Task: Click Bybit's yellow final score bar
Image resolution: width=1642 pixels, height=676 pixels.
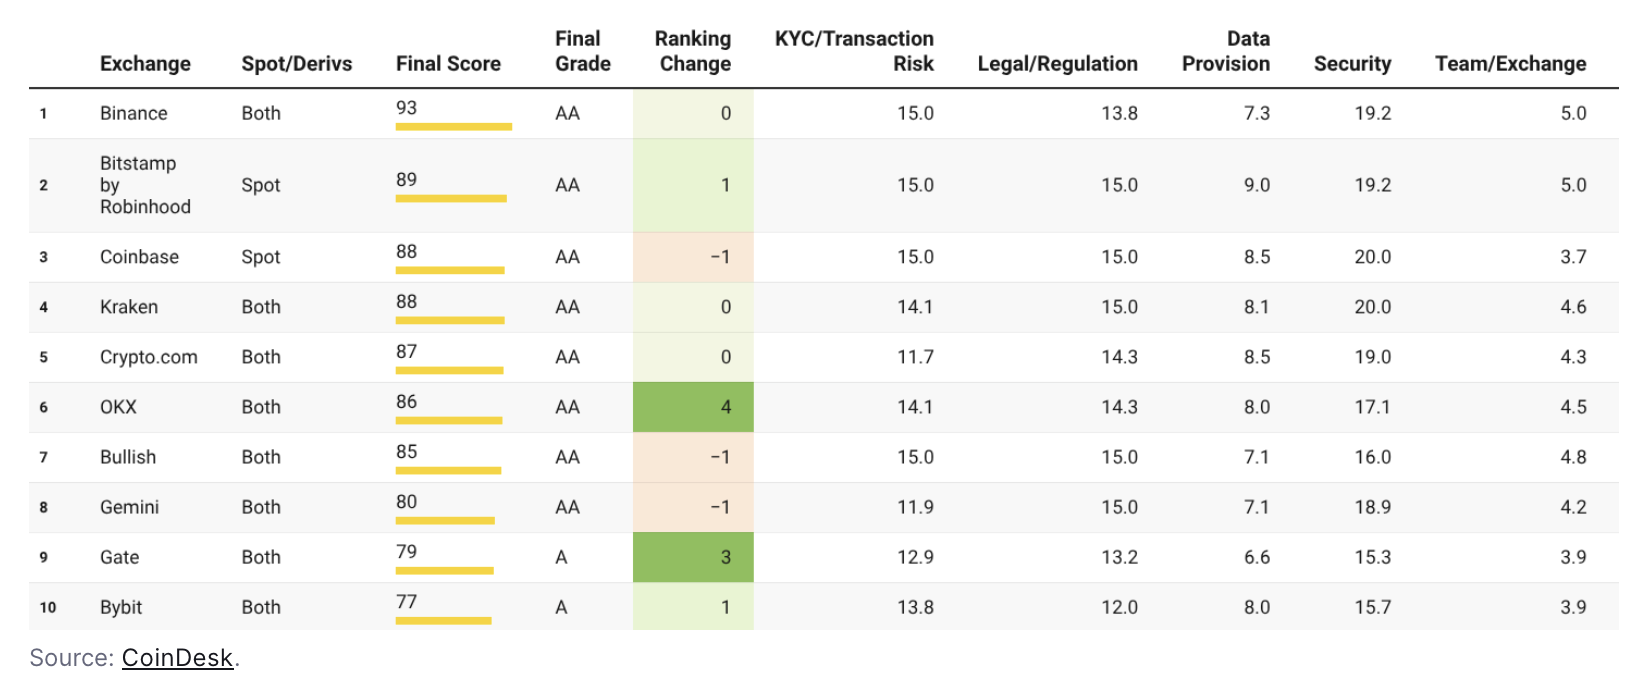Action: (x=443, y=621)
